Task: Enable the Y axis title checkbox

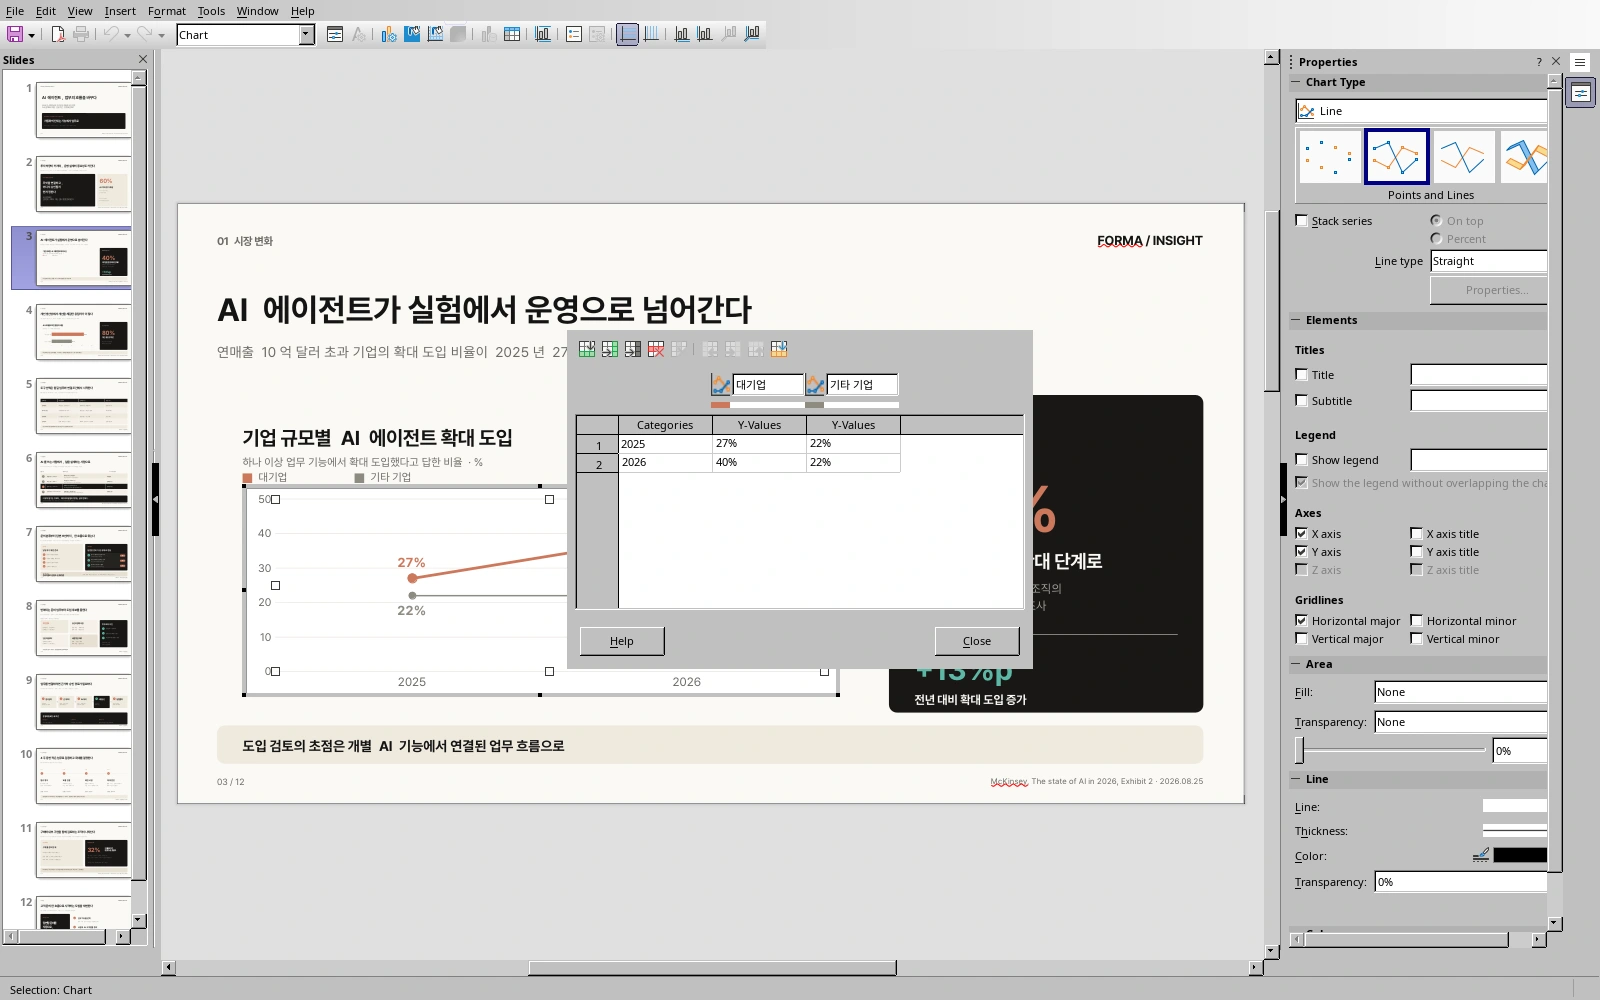Action: point(1416,552)
